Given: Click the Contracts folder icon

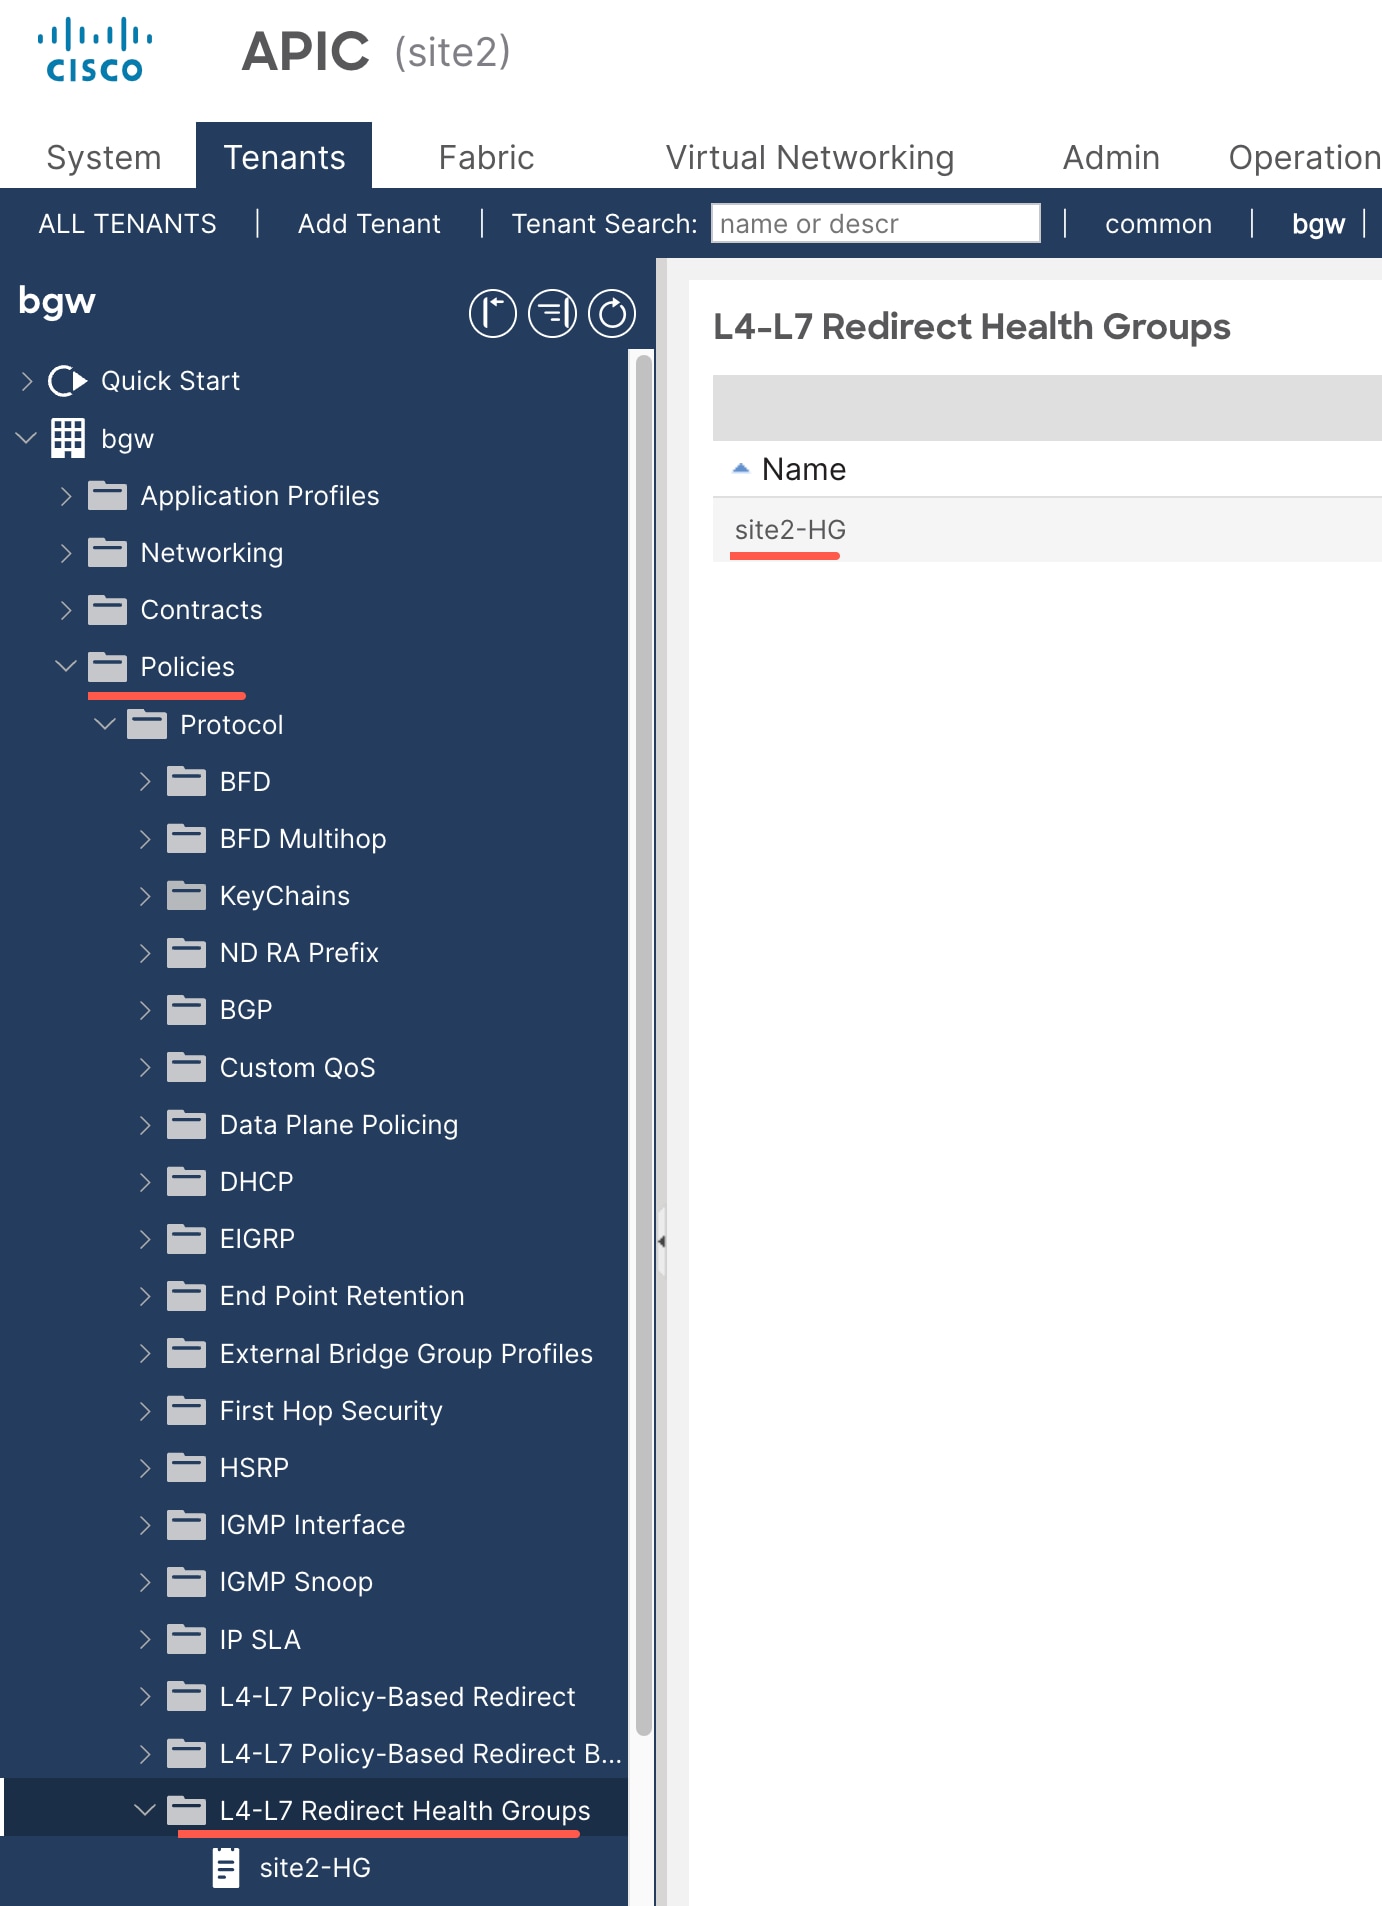Looking at the screenshot, I should coord(107,610).
